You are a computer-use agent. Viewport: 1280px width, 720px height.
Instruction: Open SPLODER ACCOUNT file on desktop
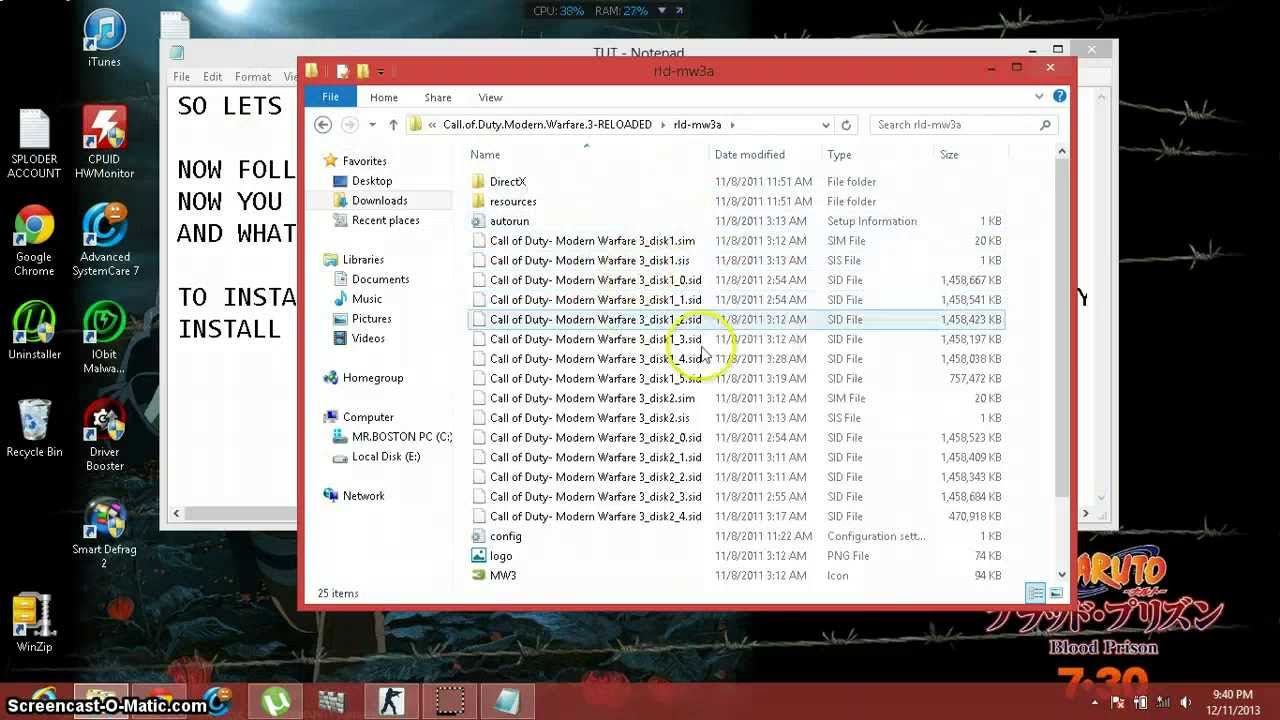coord(34,142)
